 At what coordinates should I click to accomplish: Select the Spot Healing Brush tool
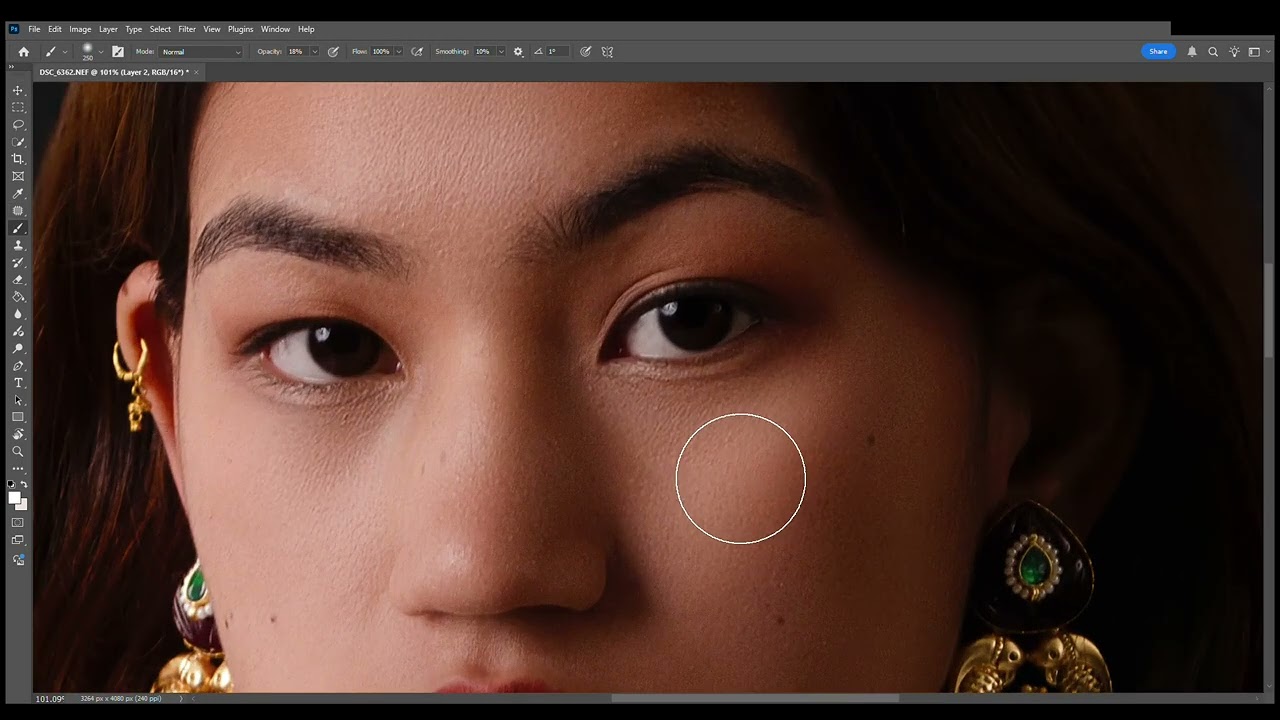pos(18,211)
